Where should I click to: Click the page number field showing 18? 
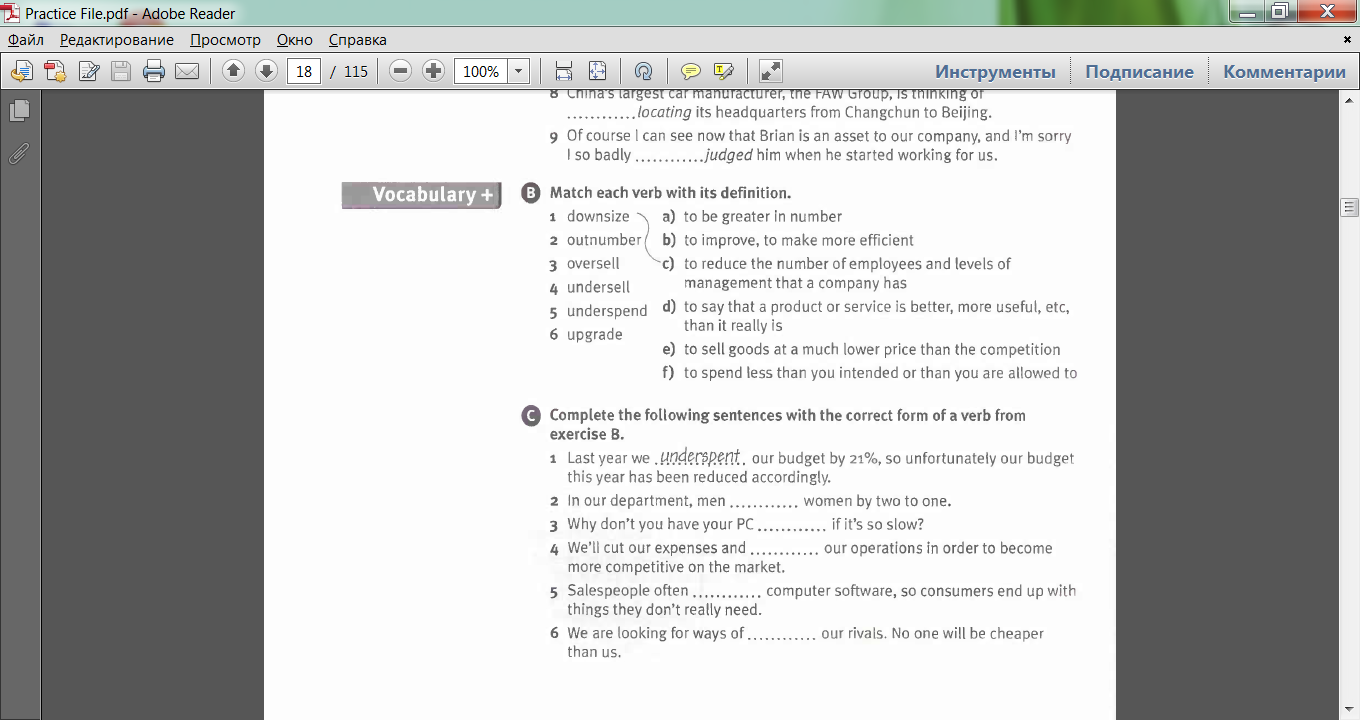click(304, 71)
